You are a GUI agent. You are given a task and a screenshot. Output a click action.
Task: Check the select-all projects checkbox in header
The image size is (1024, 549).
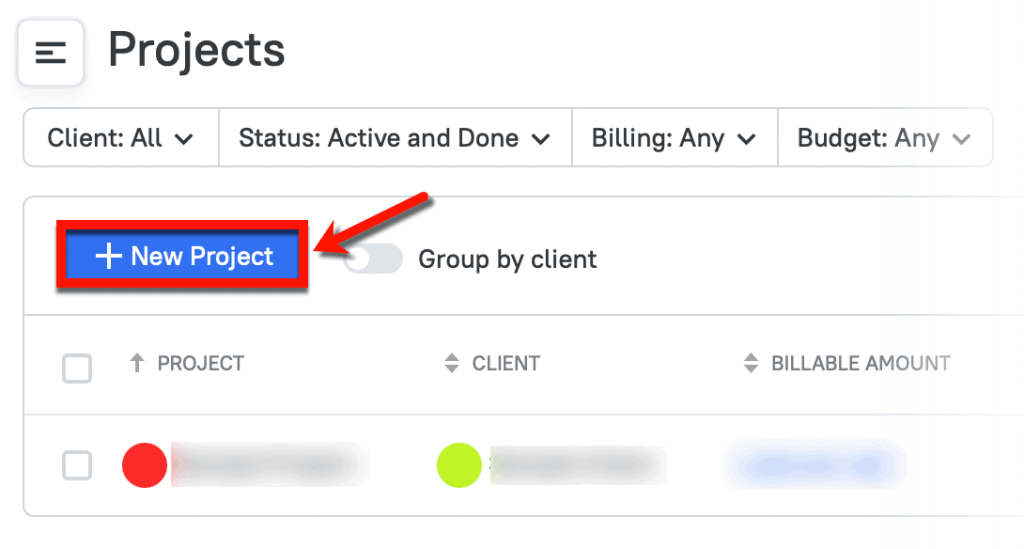(77, 367)
